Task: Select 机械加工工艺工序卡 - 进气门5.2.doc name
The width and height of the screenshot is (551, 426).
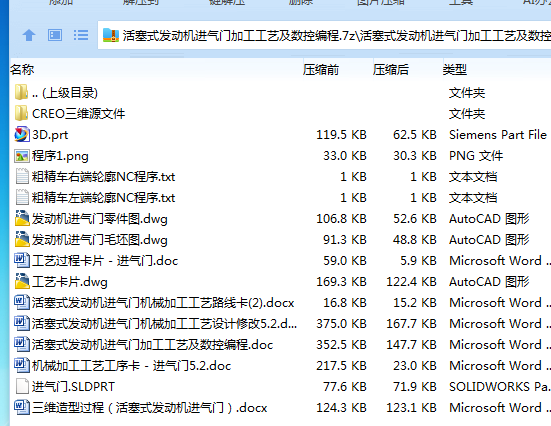Action: [131, 366]
